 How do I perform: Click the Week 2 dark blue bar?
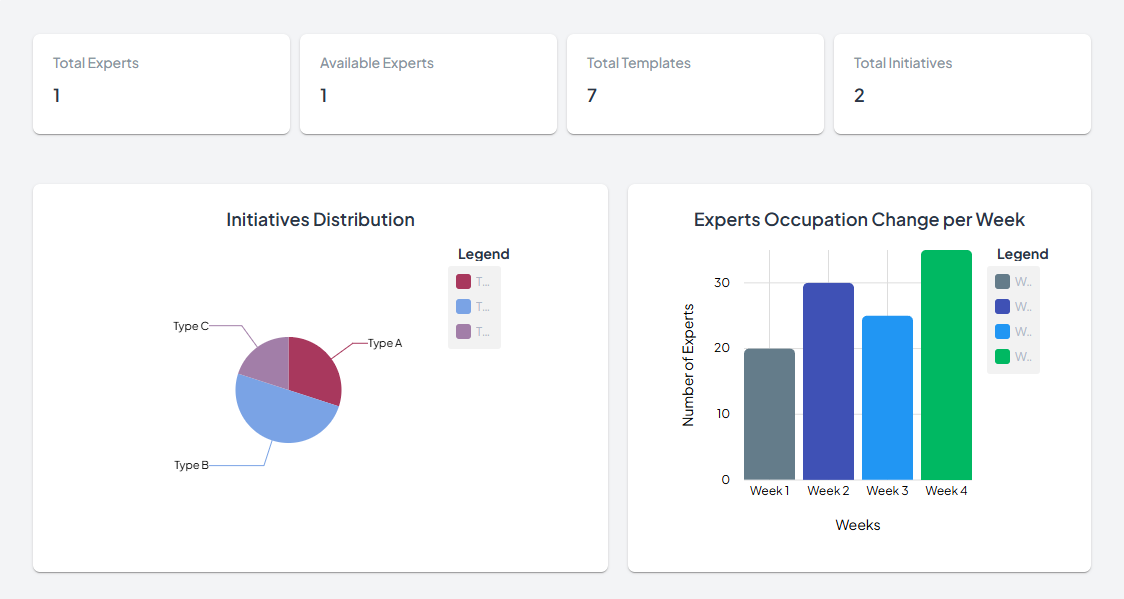tap(828, 381)
